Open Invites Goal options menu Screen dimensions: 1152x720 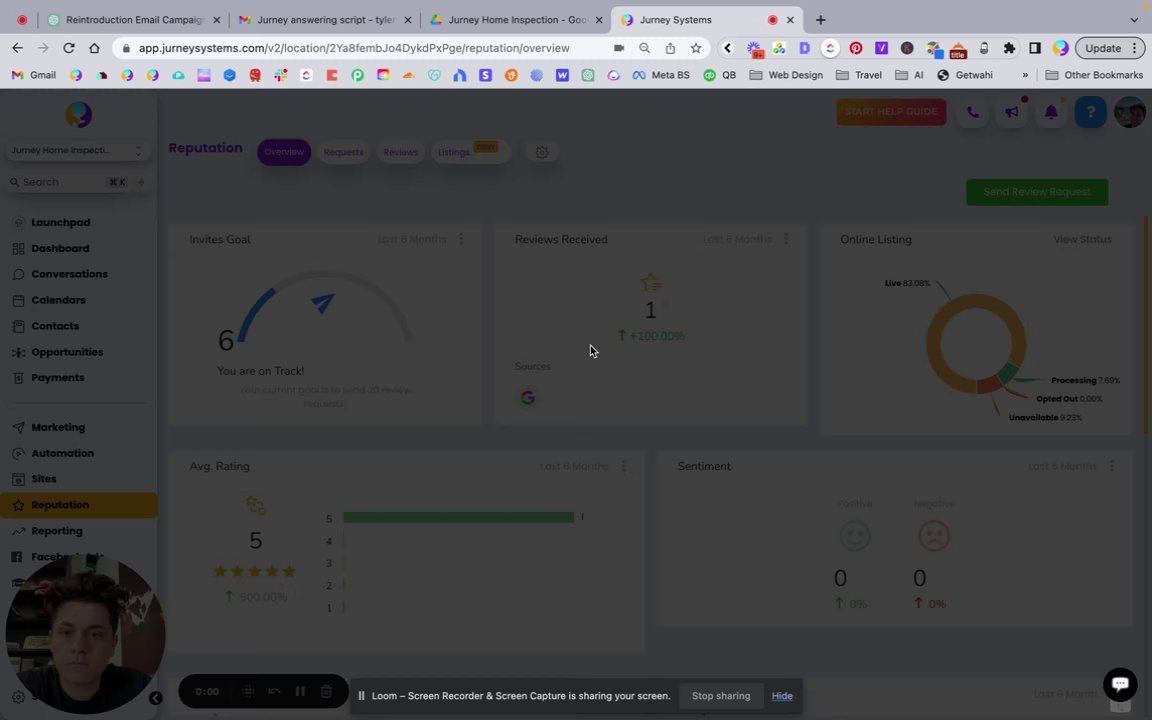point(461,240)
